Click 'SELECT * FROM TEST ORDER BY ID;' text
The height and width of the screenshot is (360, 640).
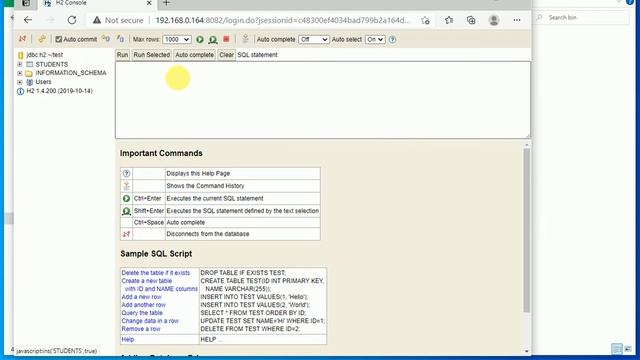pos(253,313)
